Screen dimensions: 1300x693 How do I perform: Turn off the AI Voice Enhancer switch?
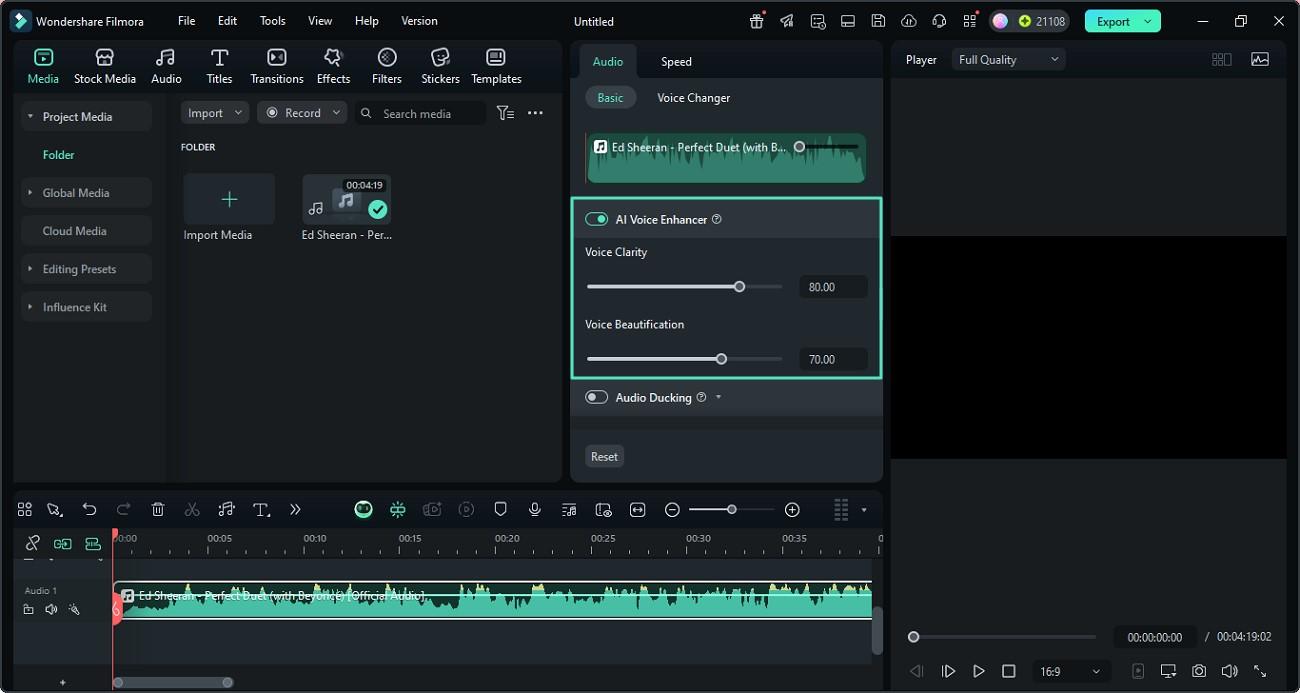point(597,219)
